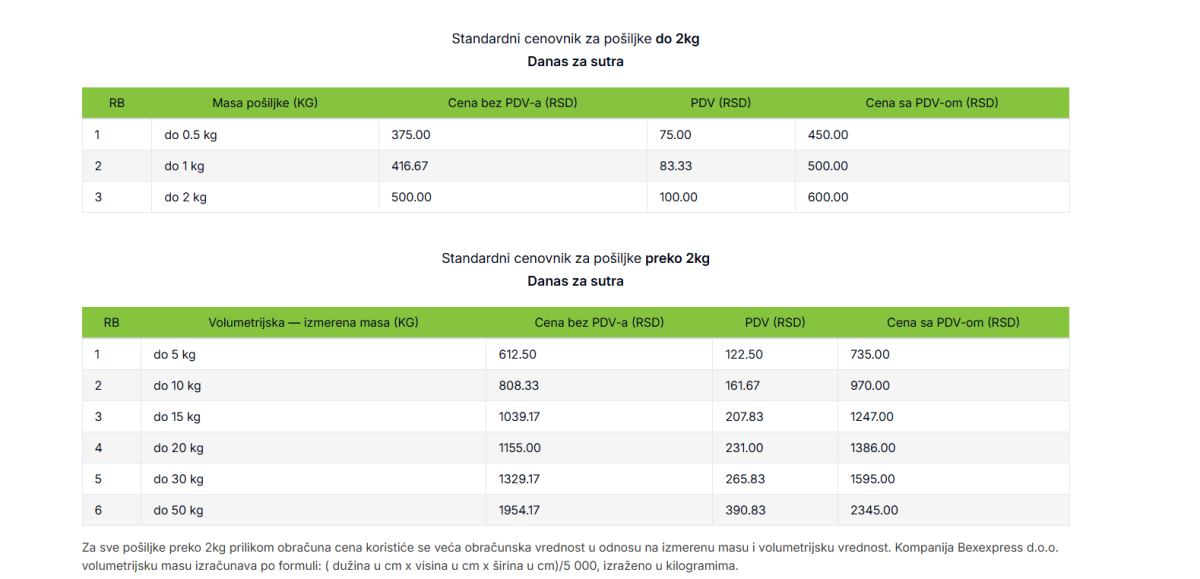Click the "Masa pošiljke (KG)" column header
The image size is (1200, 579).
click(x=265, y=103)
